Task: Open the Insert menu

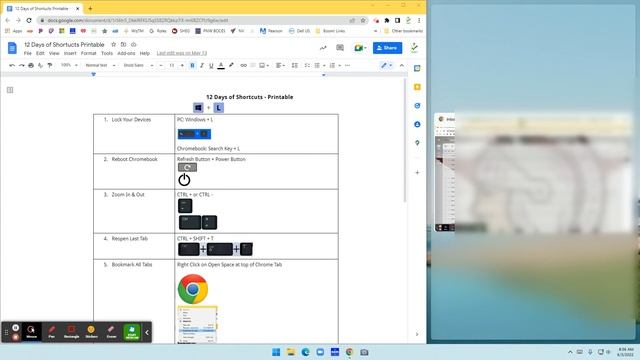Action: tap(70, 53)
